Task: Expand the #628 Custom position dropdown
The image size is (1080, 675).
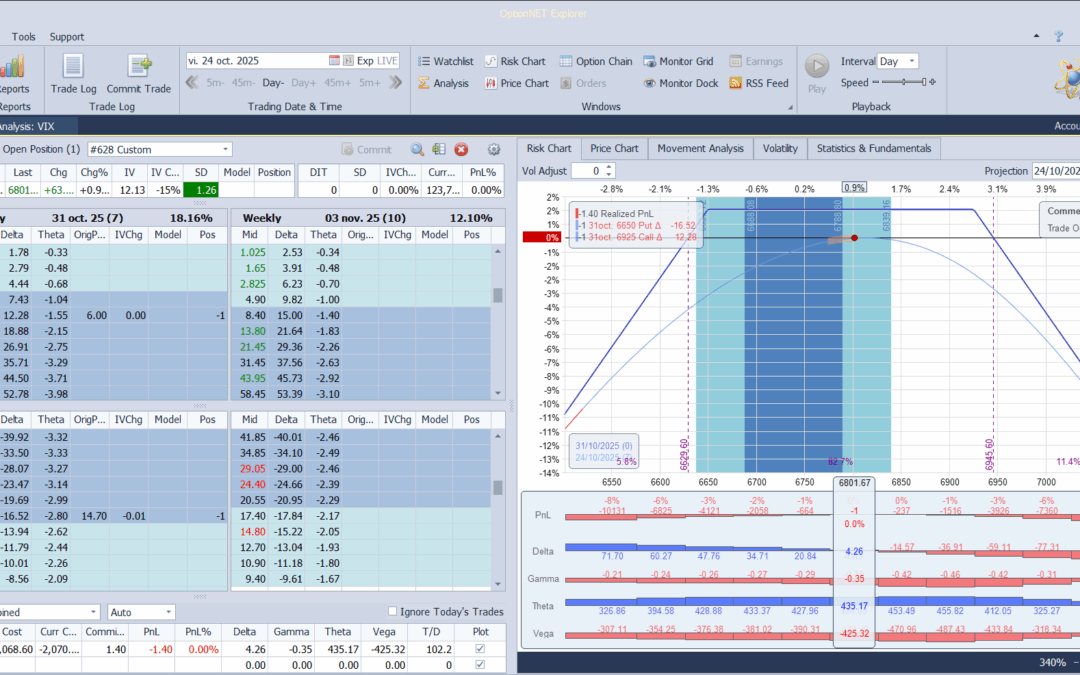Action: (x=225, y=149)
